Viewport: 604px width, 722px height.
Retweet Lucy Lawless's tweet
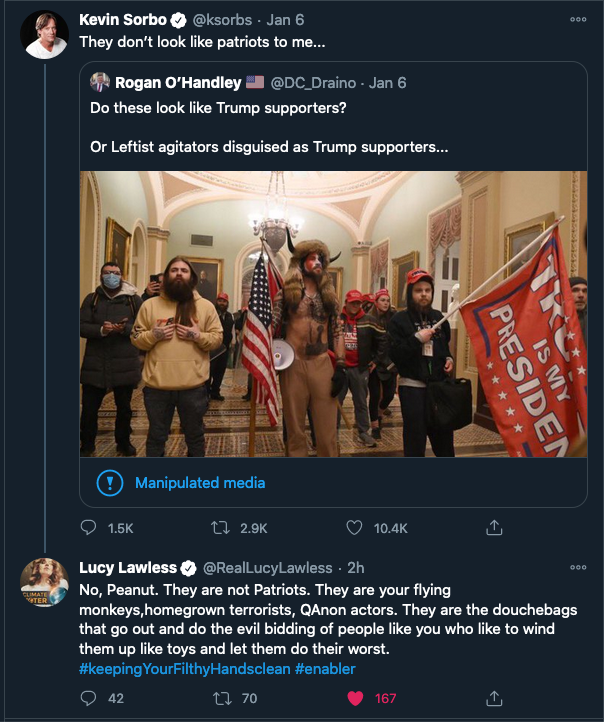coord(223,698)
